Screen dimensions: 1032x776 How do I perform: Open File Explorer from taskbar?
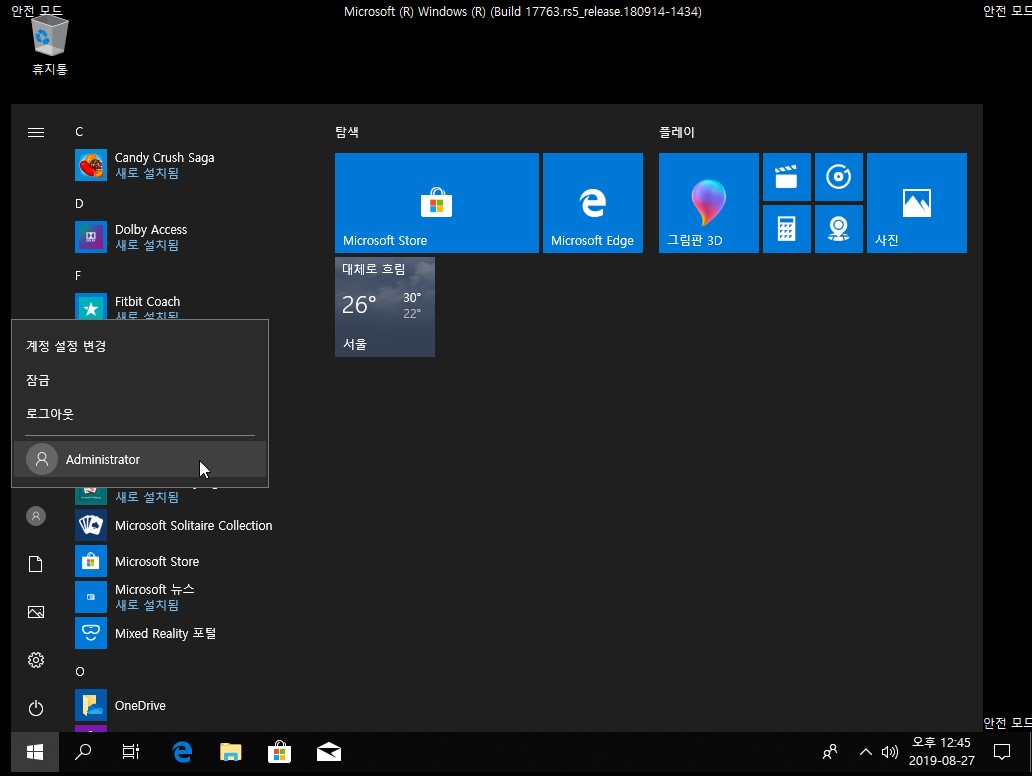coord(230,752)
